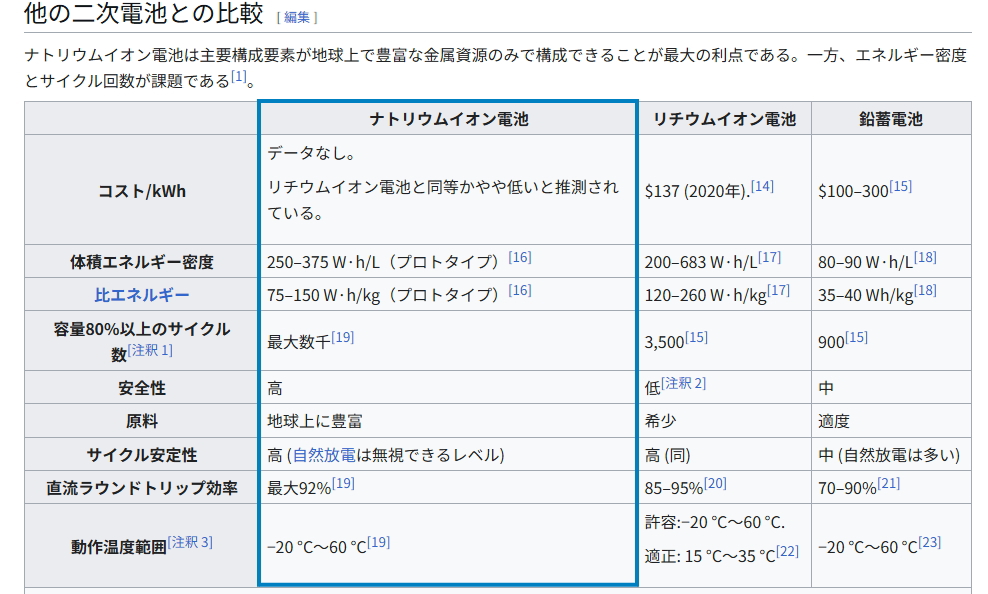The height and width of the screenshot is (594, 988).
Task: Open 注釈 3 note beside 動作温度範囲
Action: coord(190,542)
